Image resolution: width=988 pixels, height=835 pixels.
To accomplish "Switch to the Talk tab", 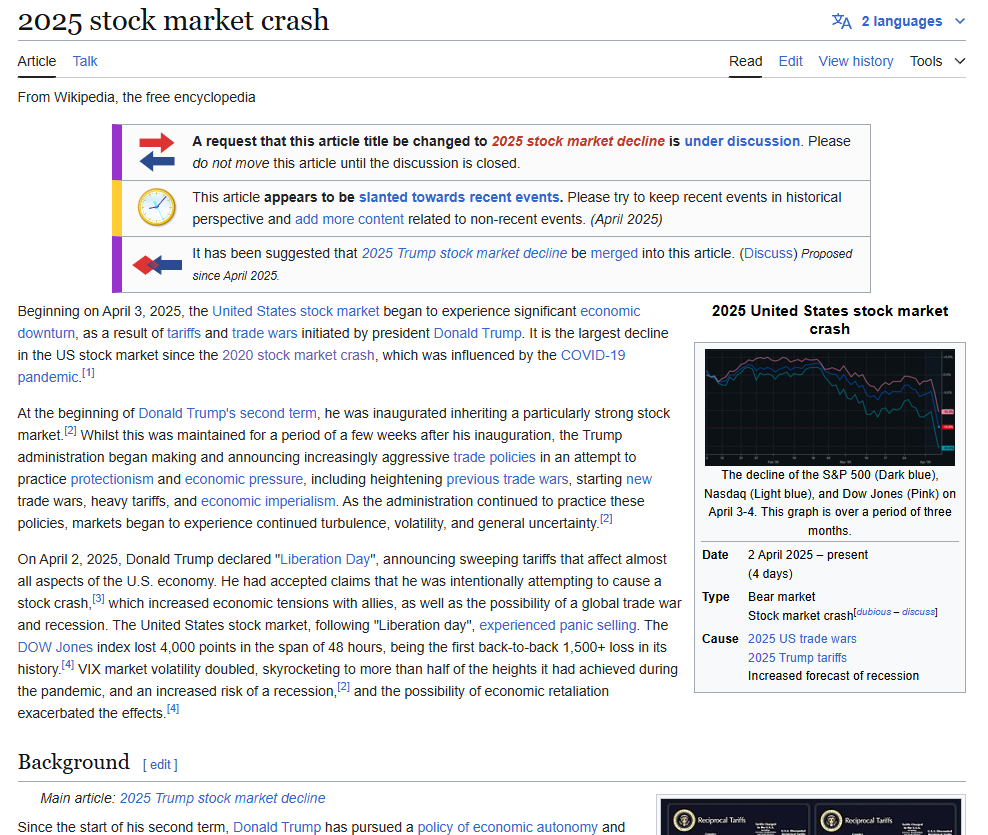I will 85,61.
